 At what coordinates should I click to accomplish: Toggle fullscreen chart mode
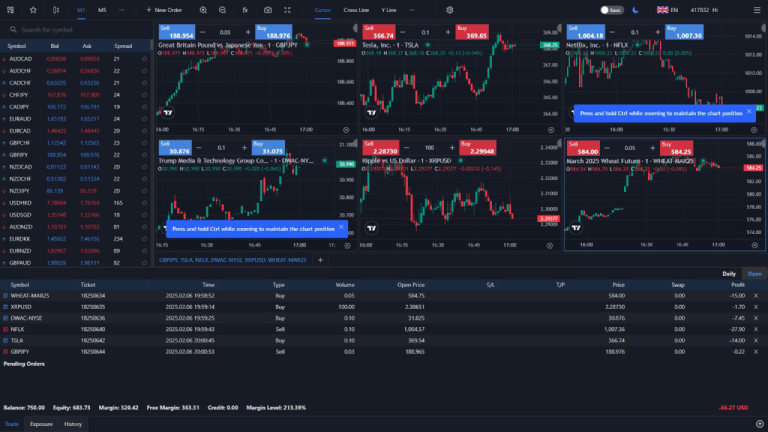[288, 10]
